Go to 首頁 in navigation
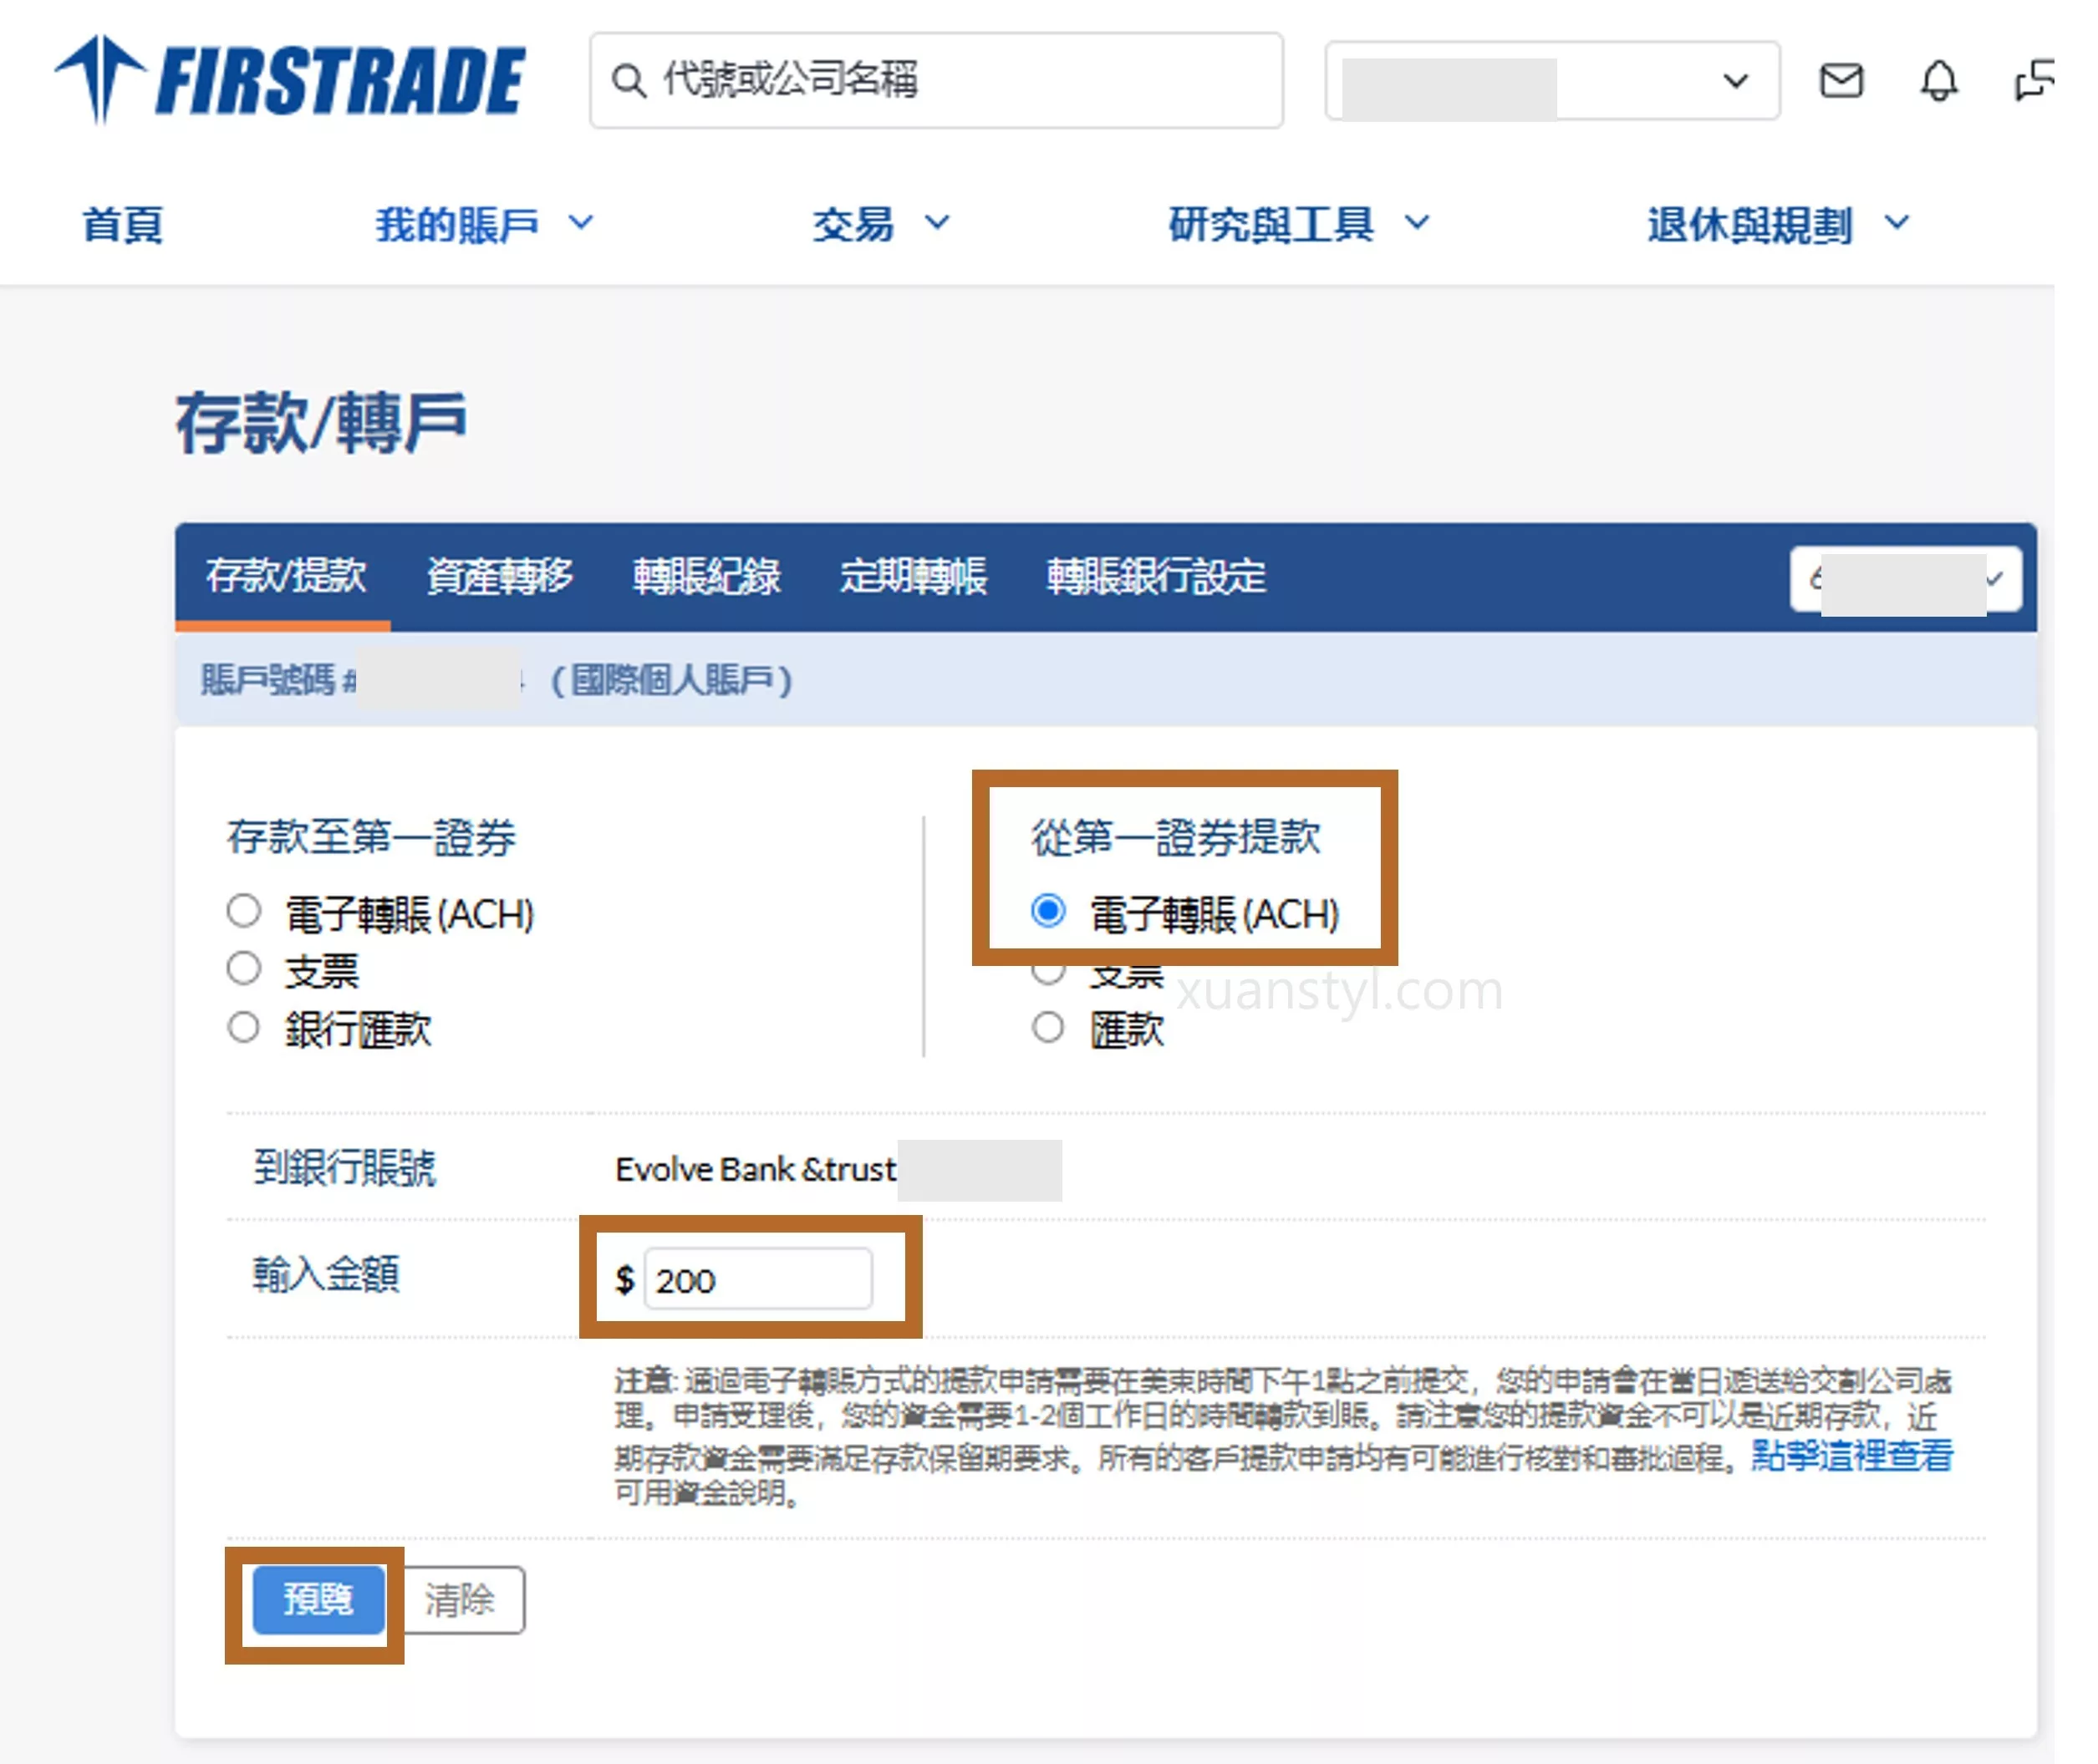This screenshot has width=2098, height=1764. click(122, 224)
